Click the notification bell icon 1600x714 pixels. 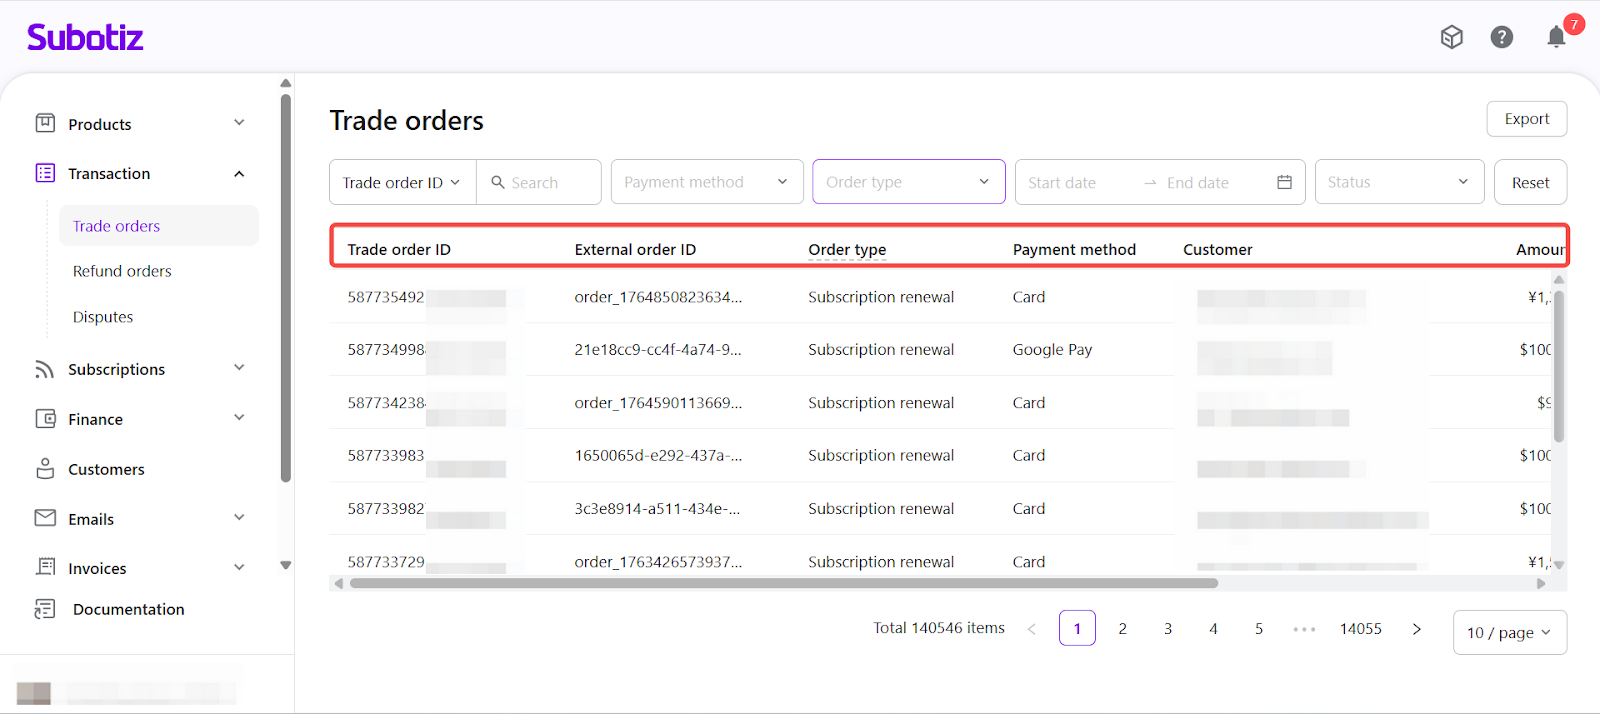point(1555,38)
